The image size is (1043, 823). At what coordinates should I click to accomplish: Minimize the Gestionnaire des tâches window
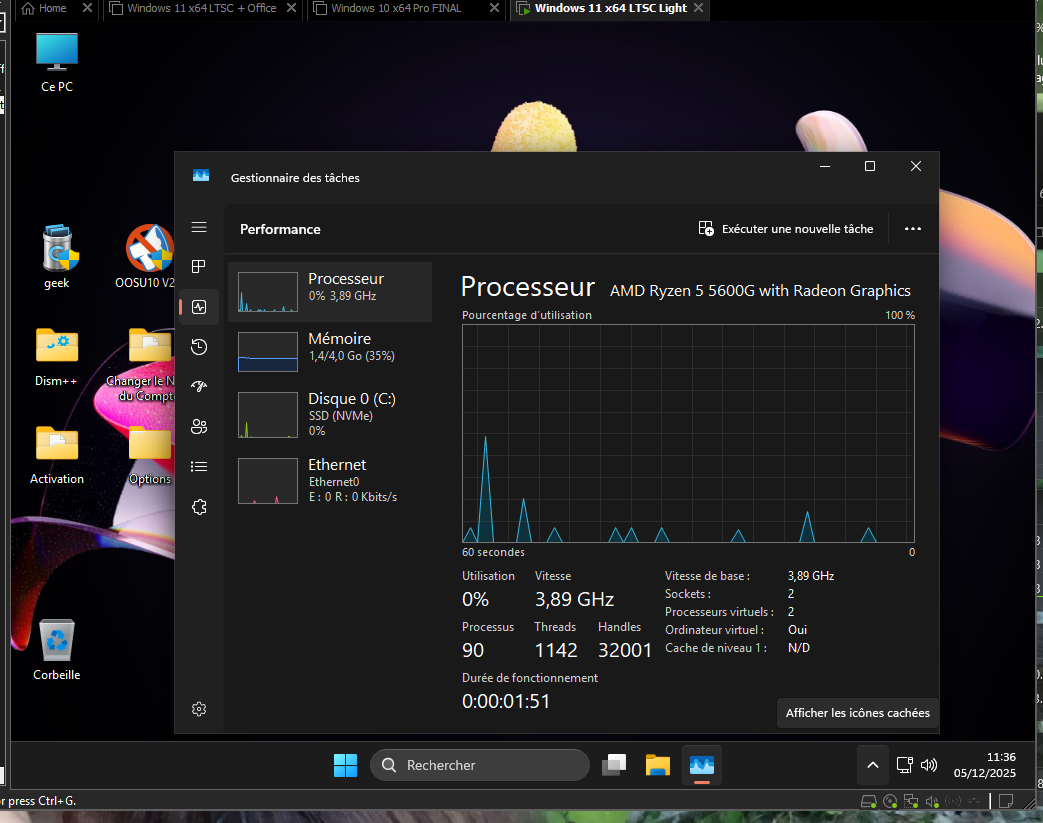coord(825,166)
